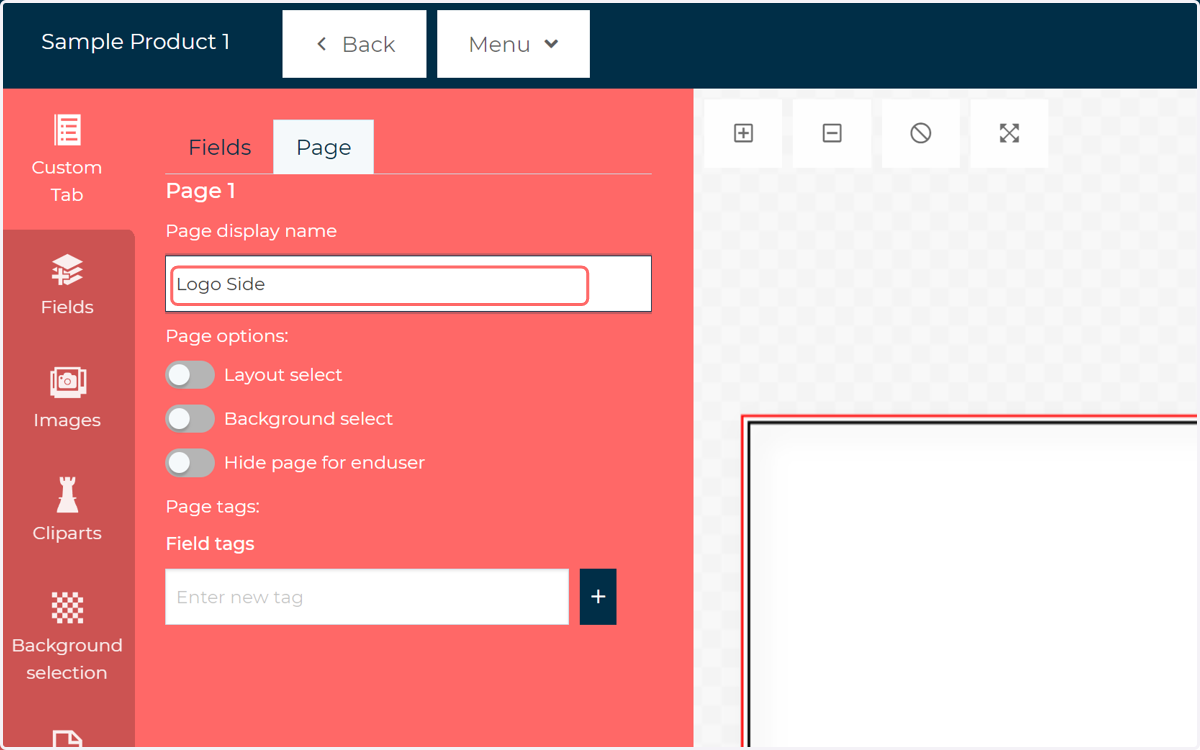Click the reset zoom circle-slash icon

(921, 133)
